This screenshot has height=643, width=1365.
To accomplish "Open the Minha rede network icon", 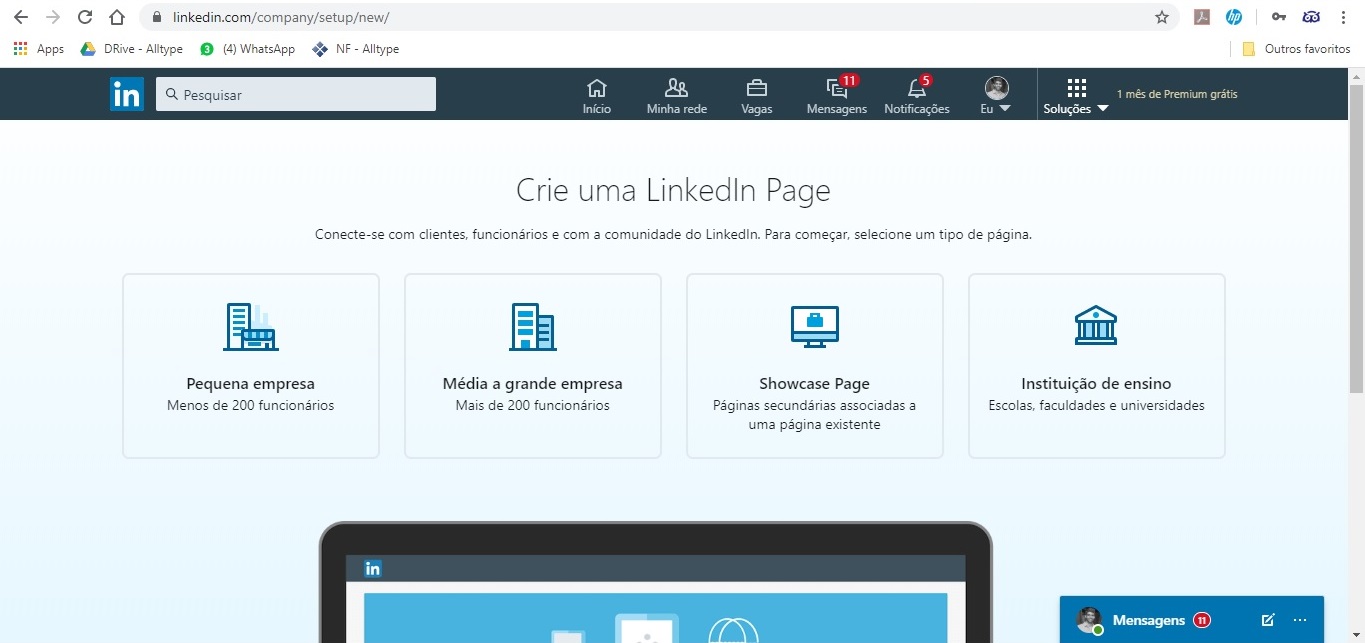I will click(677, 88).
